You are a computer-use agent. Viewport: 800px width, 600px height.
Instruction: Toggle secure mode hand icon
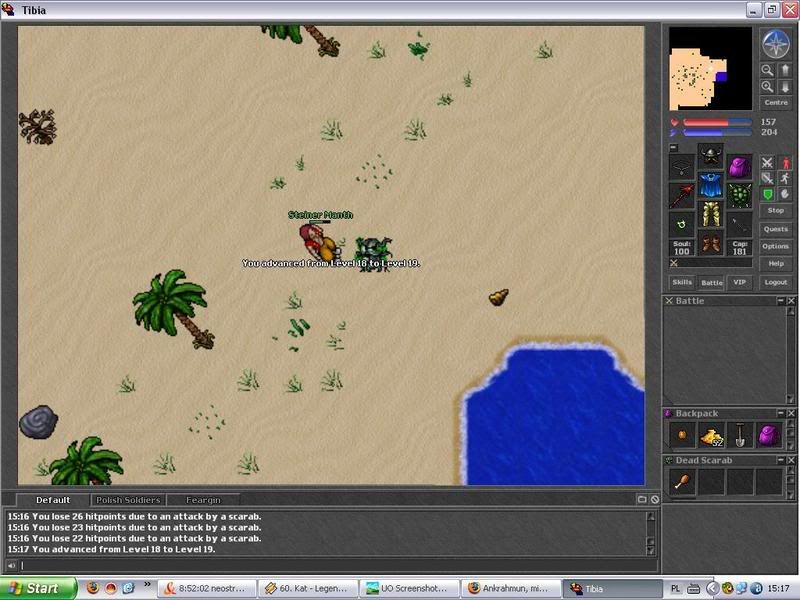[785, 194]
